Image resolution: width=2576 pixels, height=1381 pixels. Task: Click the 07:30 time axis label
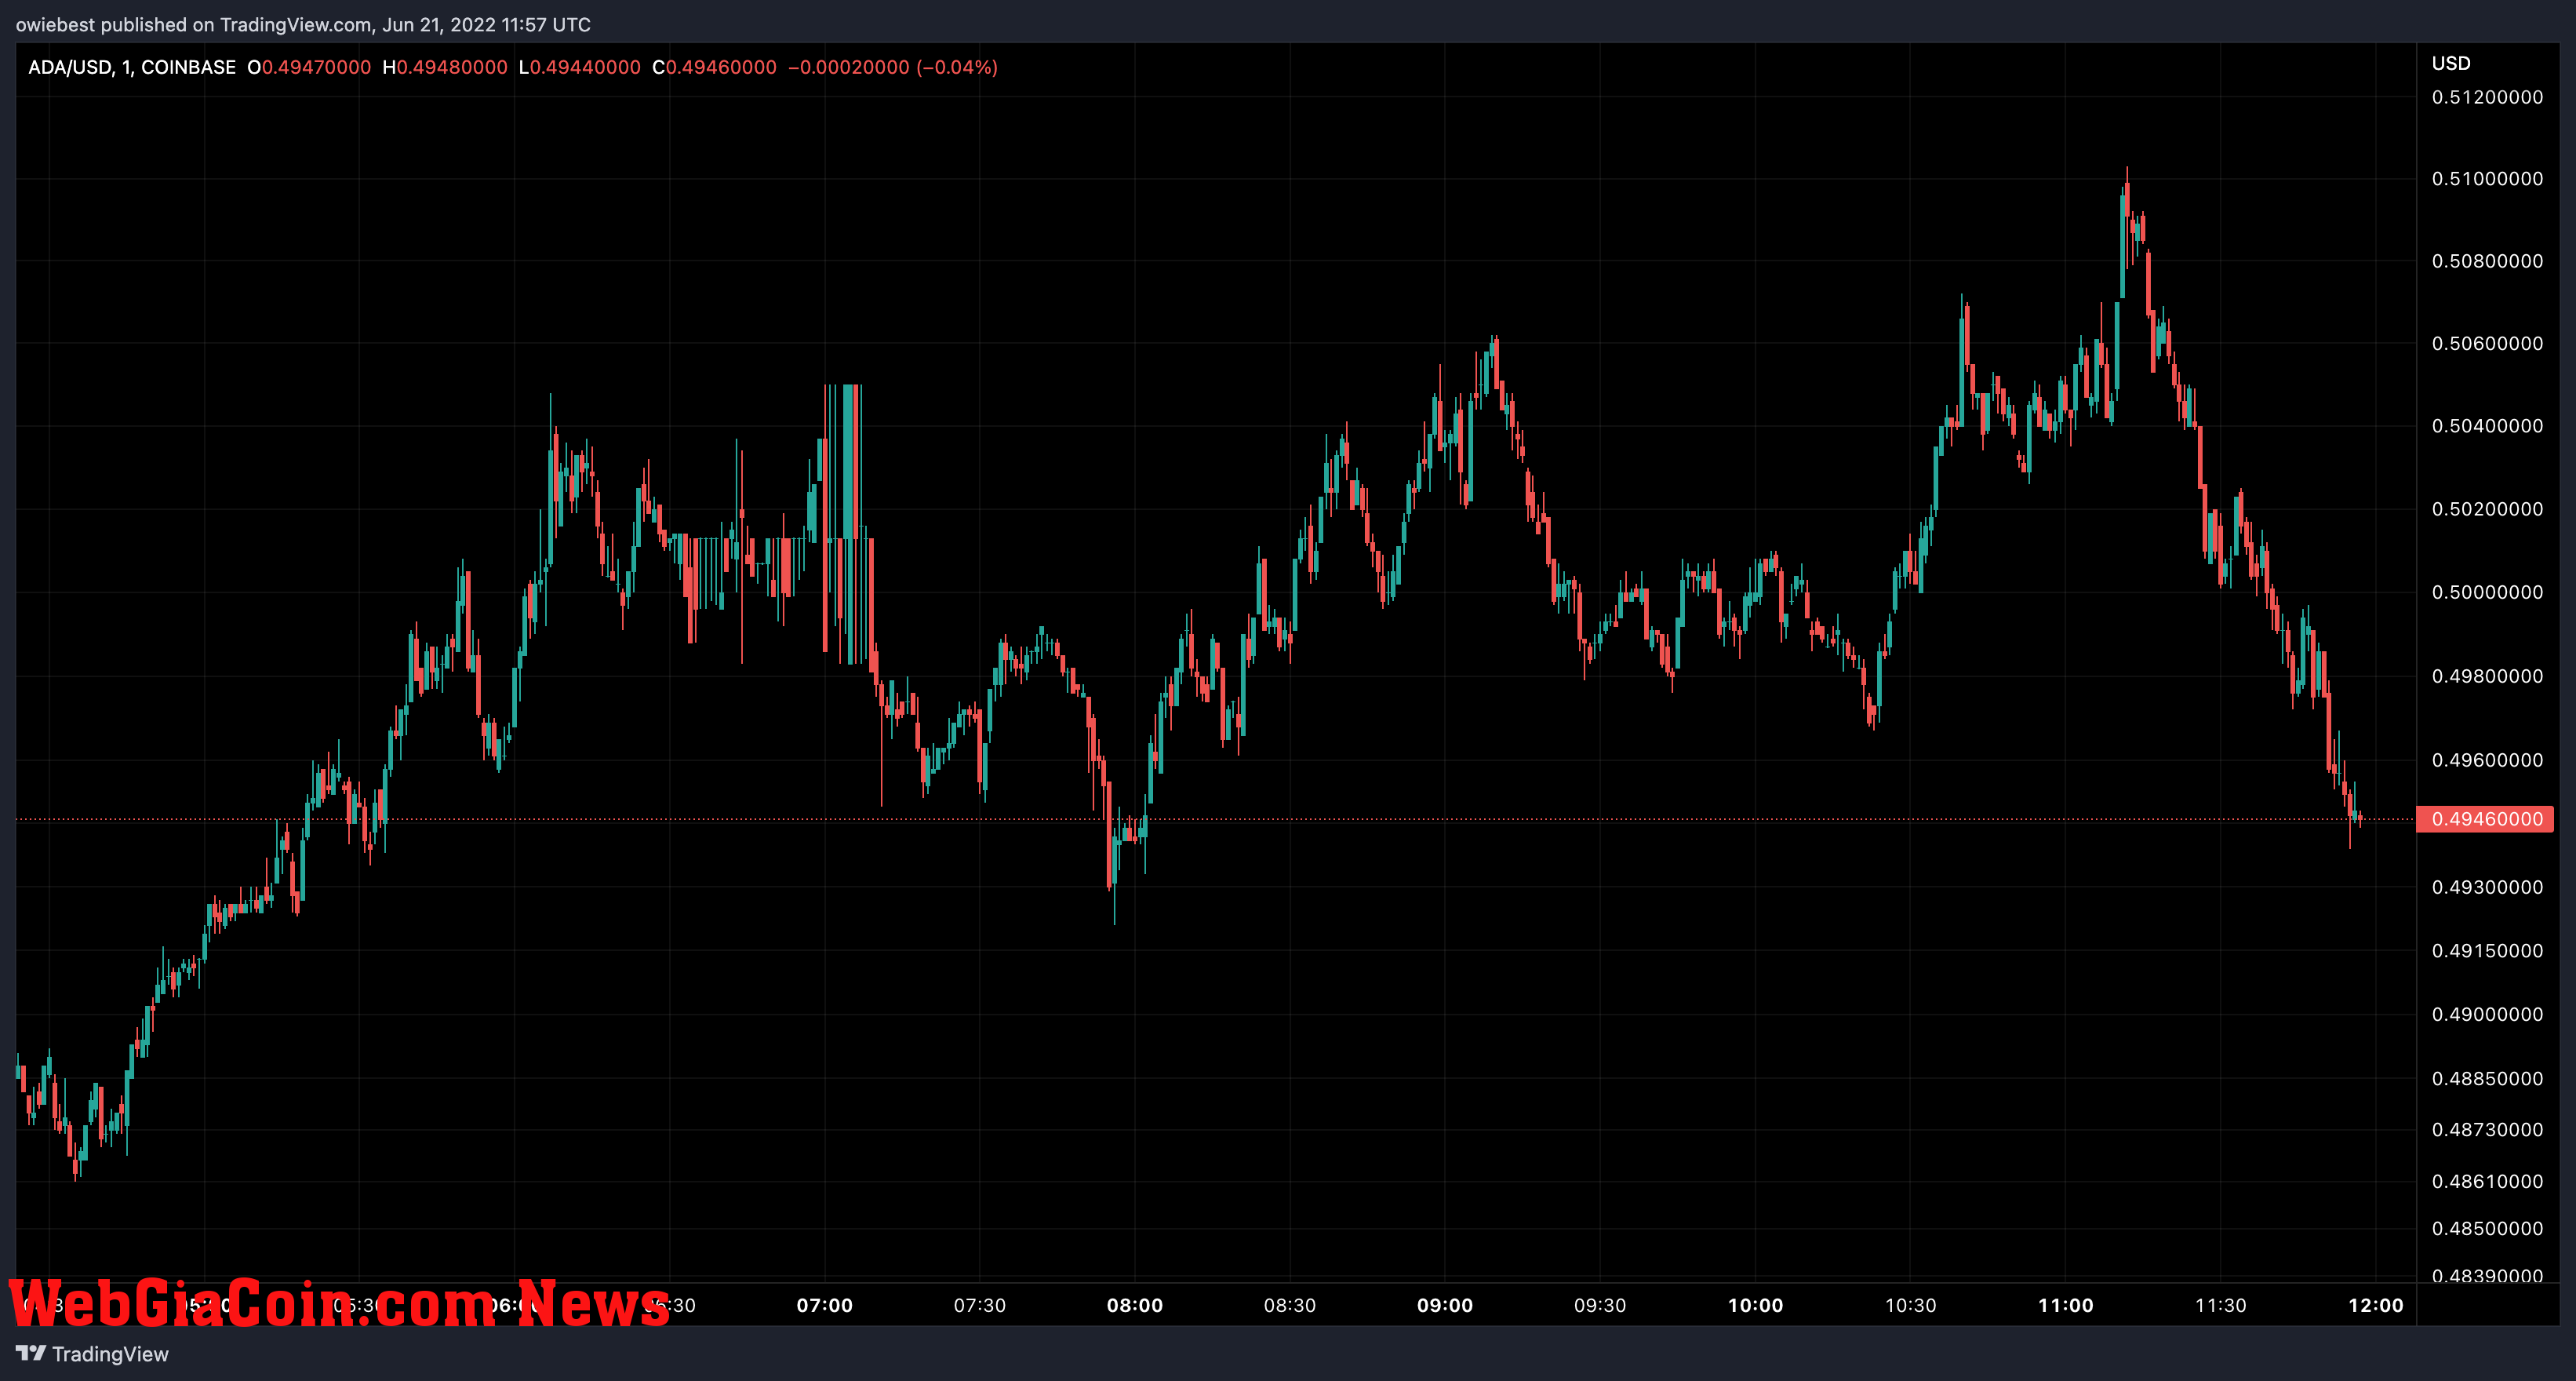(980, 1305)
